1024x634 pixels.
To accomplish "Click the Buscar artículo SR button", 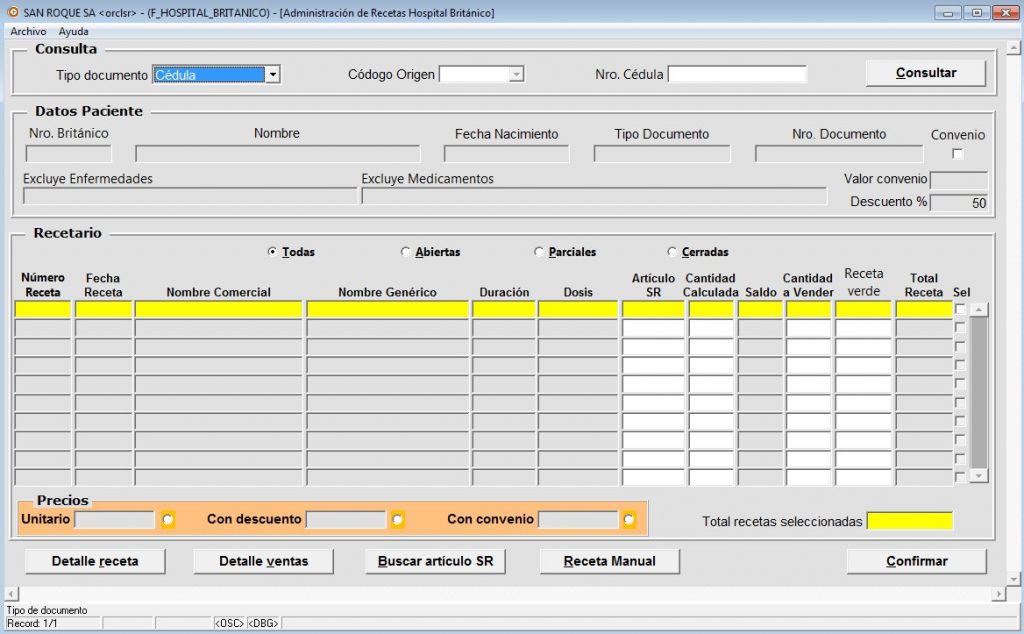I will coord(435,561).
